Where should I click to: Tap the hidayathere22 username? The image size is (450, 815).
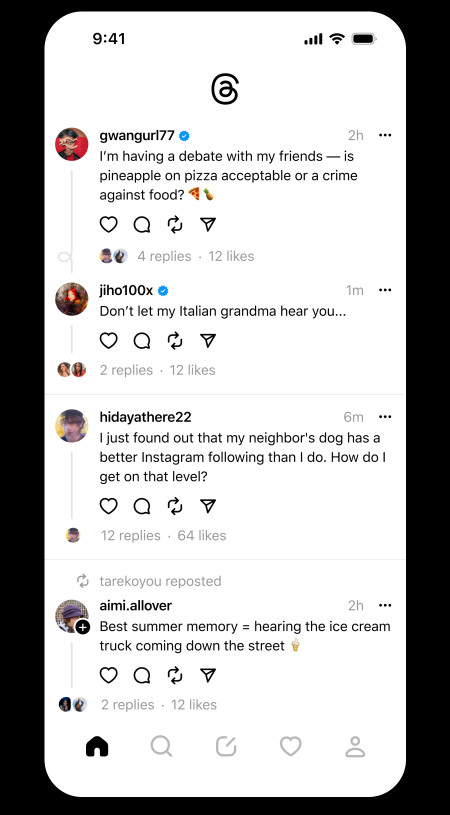click(x=145, y=417)
